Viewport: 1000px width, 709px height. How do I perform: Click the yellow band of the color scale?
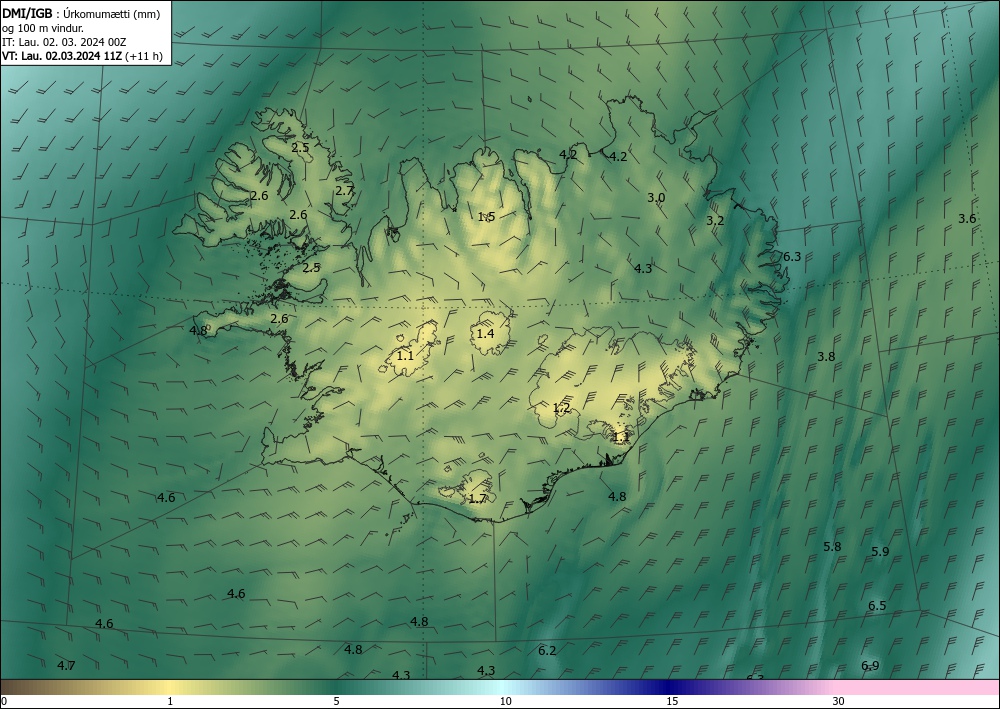coord(171,687)
